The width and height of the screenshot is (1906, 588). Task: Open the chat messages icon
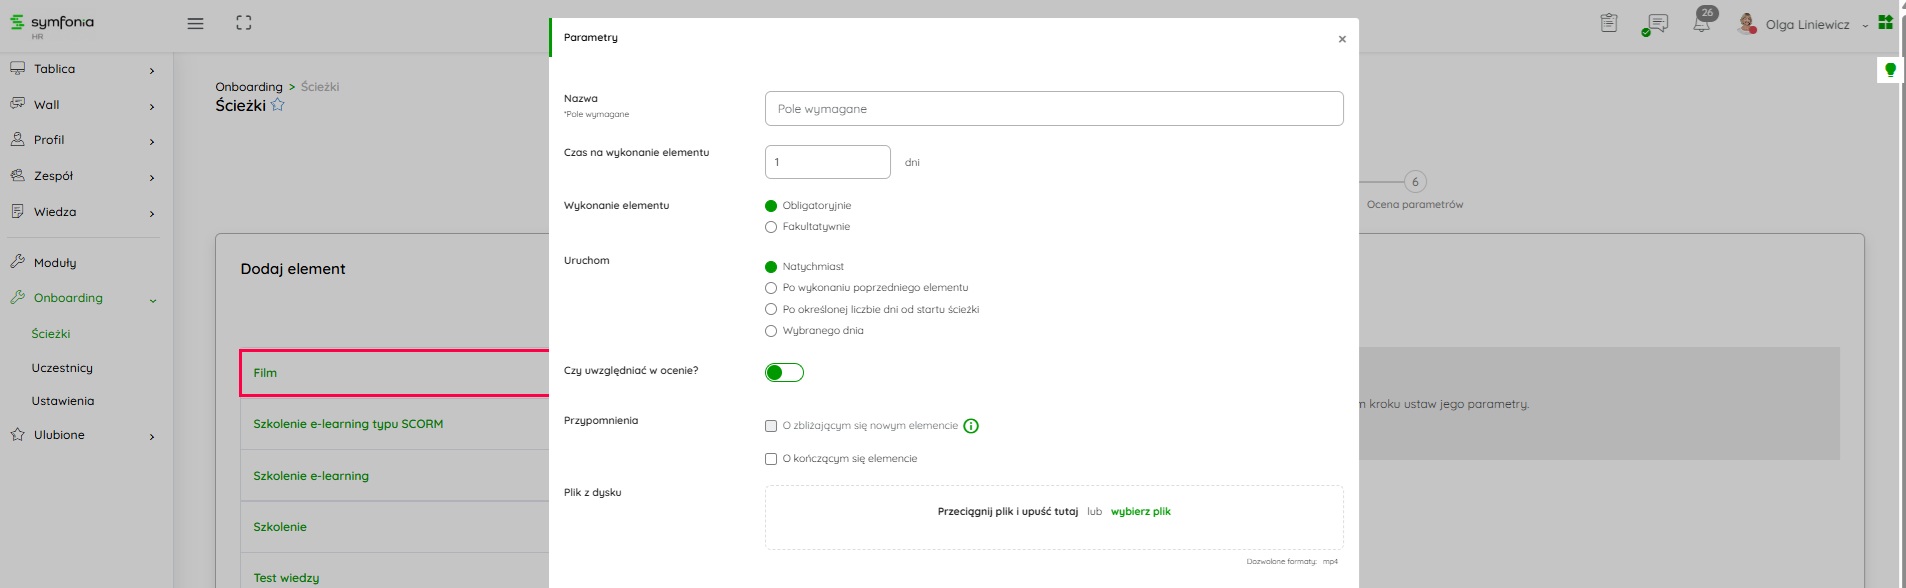pyautogui.click(x=1657, y=23)
